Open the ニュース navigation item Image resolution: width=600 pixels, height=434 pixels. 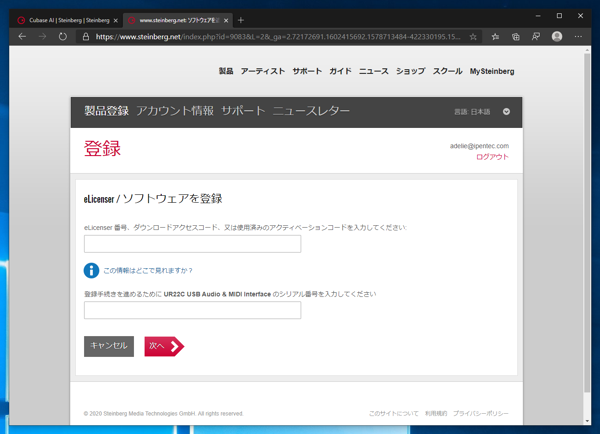click(x=373, y=71)
